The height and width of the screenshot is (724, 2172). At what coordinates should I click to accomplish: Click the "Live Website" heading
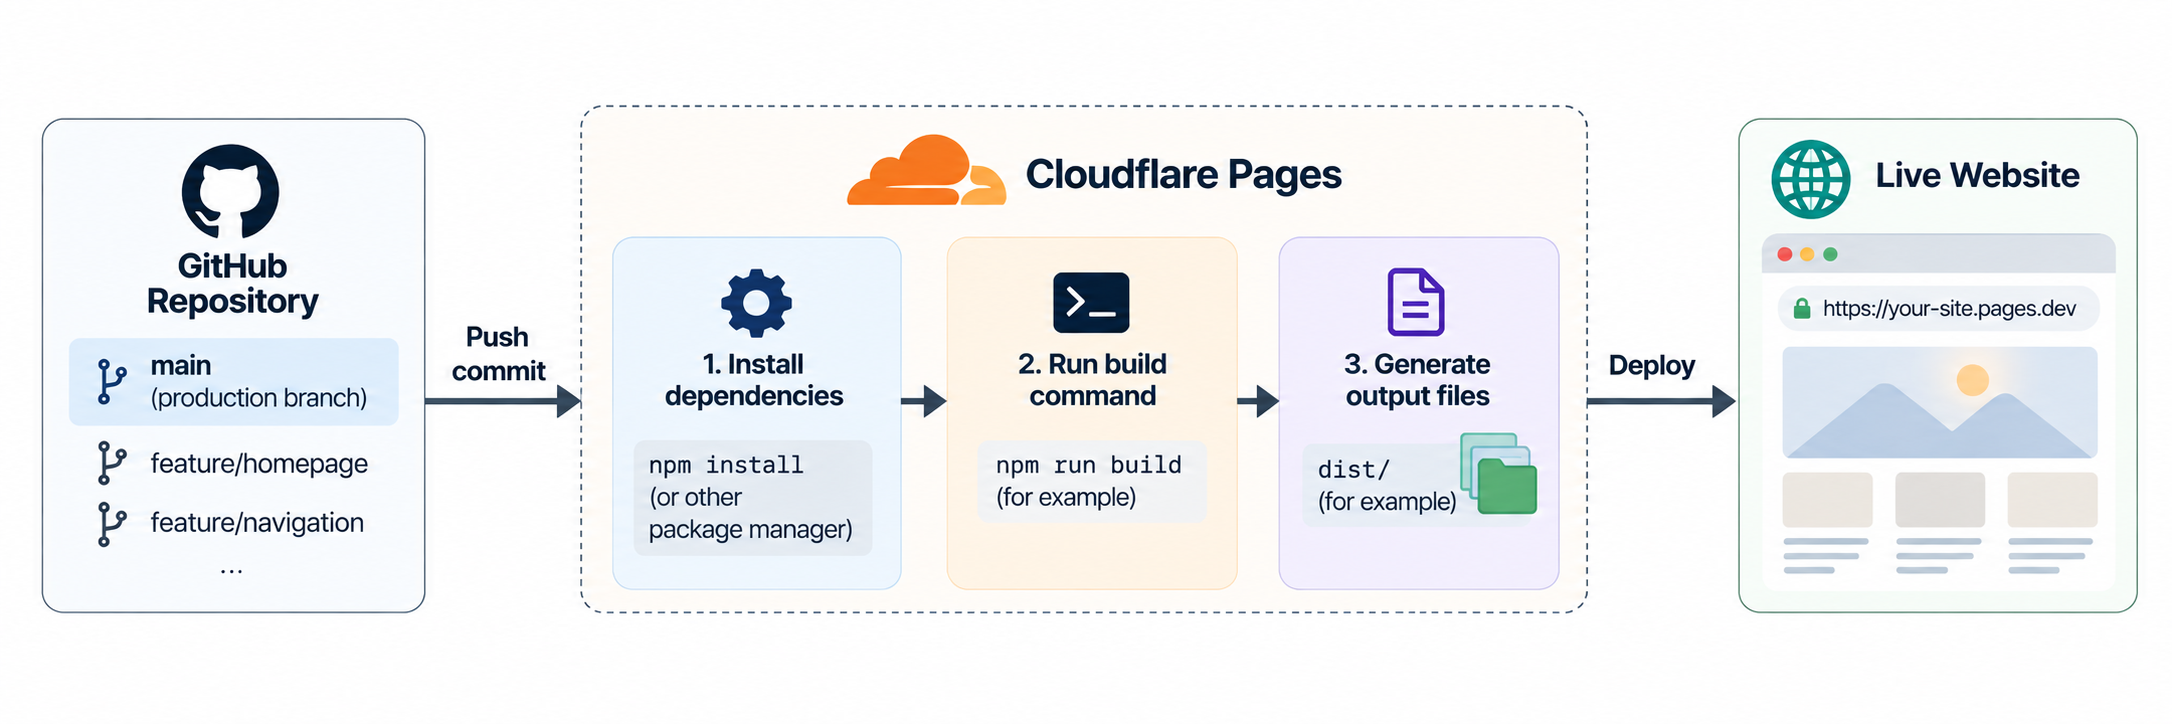1977,175
